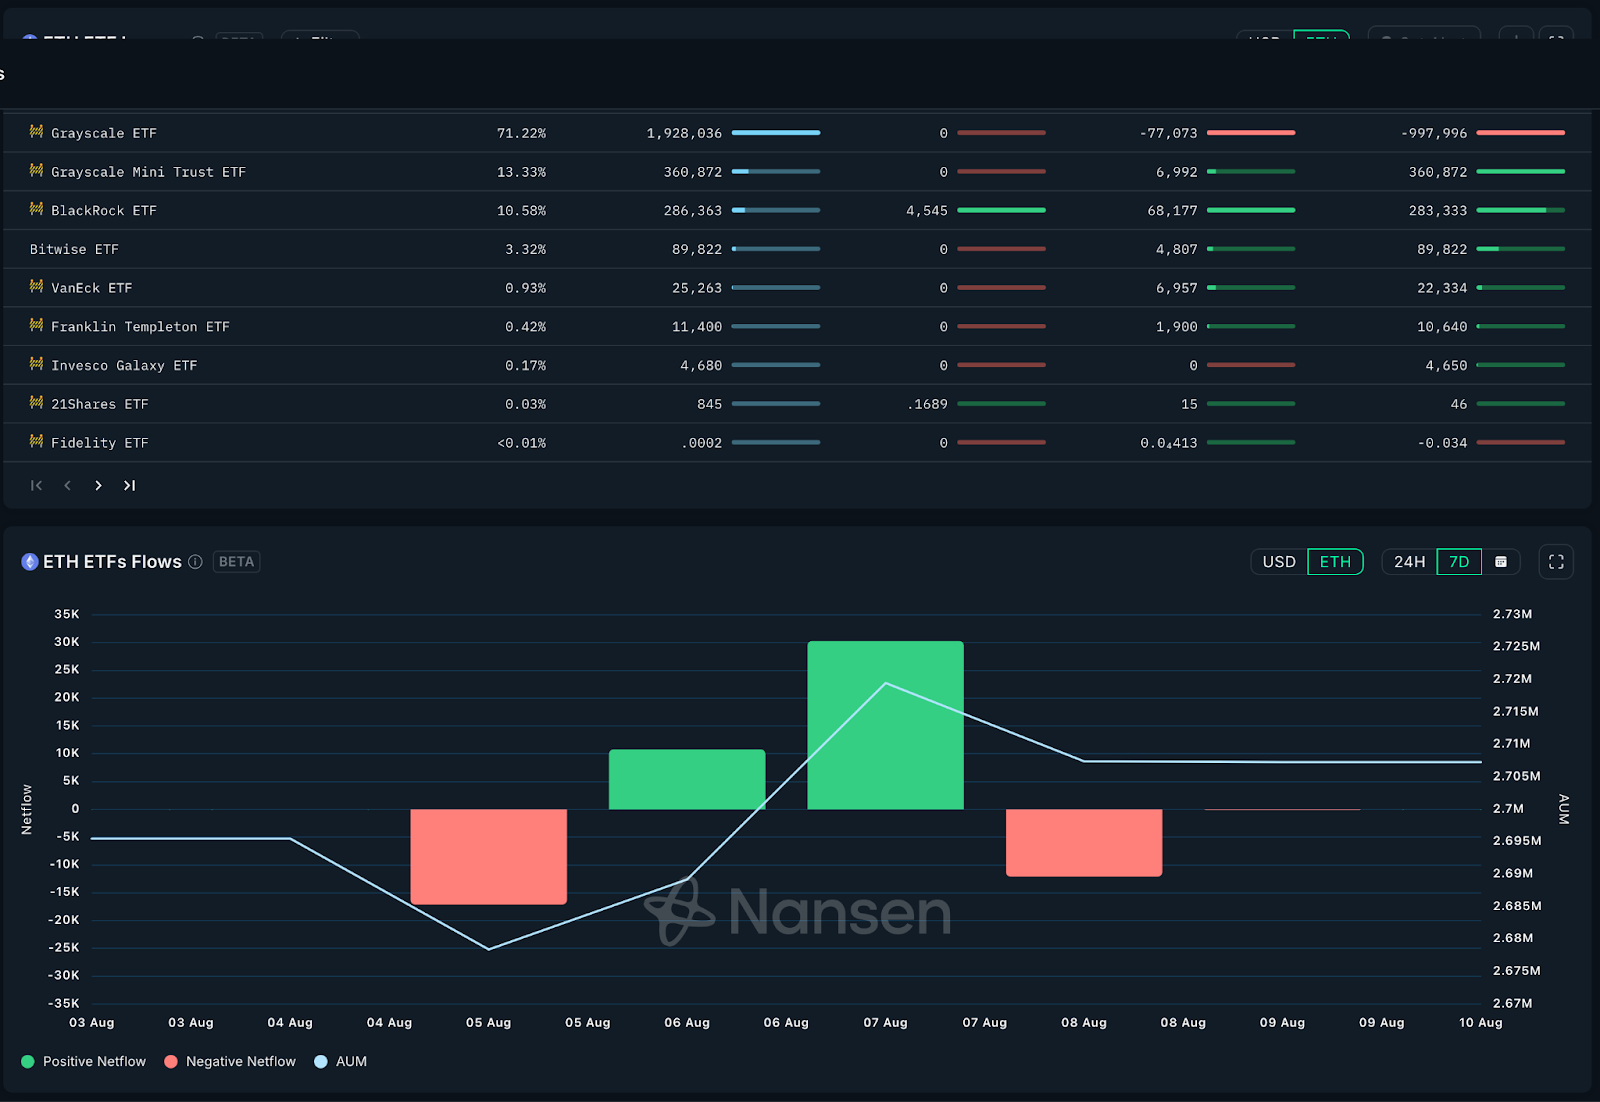Click the label icon beside BlackRock ETF
This screenshot has width=1600, height=1102.
tap(36, 209)
